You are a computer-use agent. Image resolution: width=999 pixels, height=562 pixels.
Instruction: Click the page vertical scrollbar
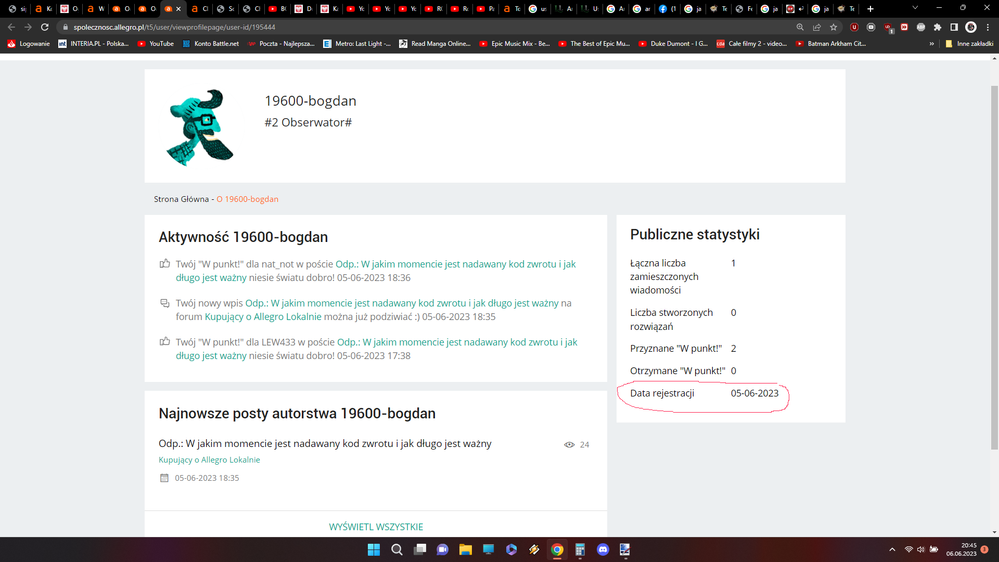994,268
